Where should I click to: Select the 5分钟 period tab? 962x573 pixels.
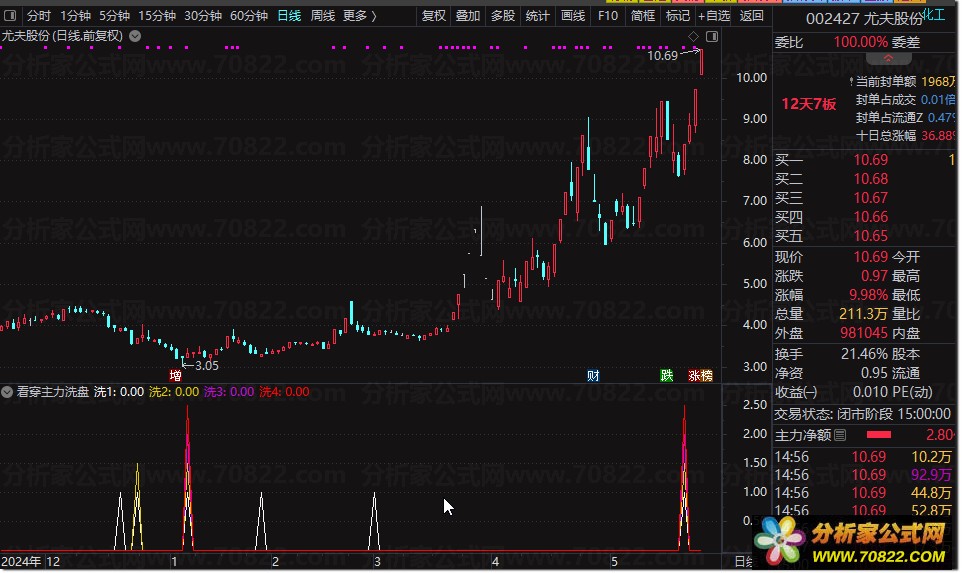coord(115,15)
